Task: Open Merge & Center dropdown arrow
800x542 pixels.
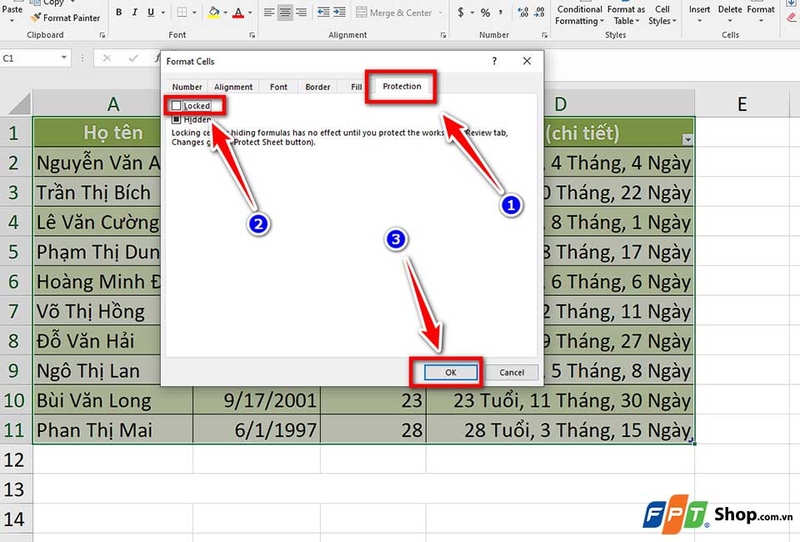Action: [440, 12]
